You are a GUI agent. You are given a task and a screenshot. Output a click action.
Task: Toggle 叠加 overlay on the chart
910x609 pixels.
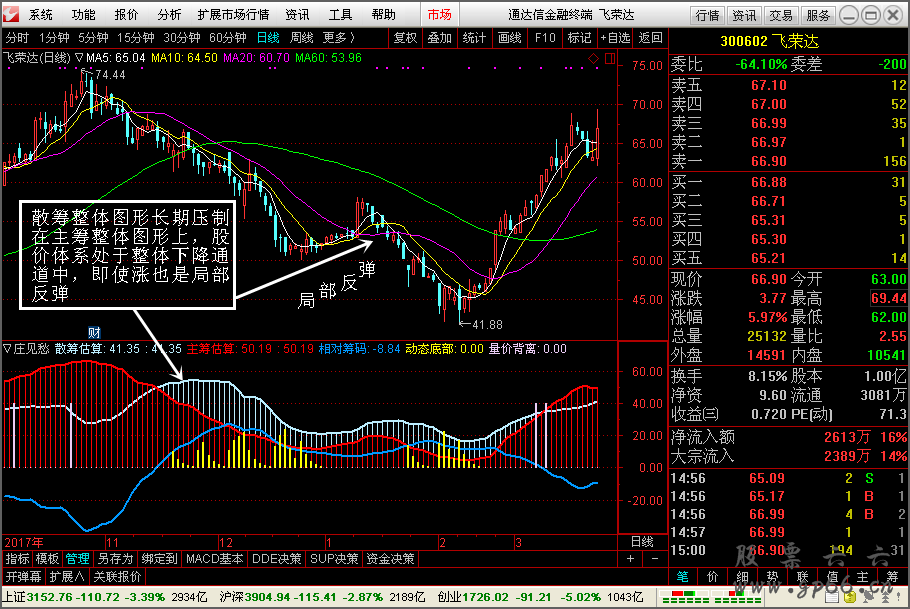point(439,38)
